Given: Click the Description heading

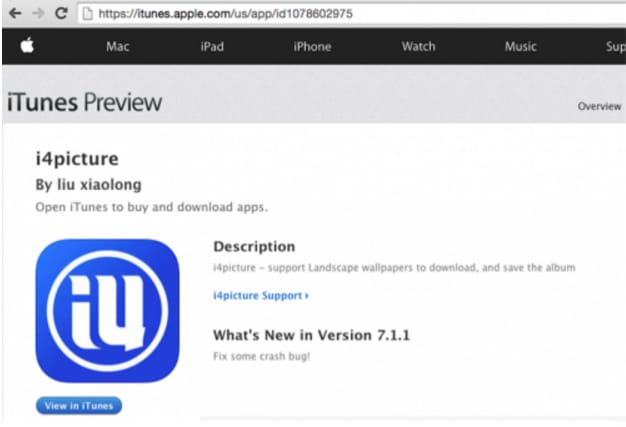Looking at the screenshot, I should pyautogui.click(x=254, y=246).
